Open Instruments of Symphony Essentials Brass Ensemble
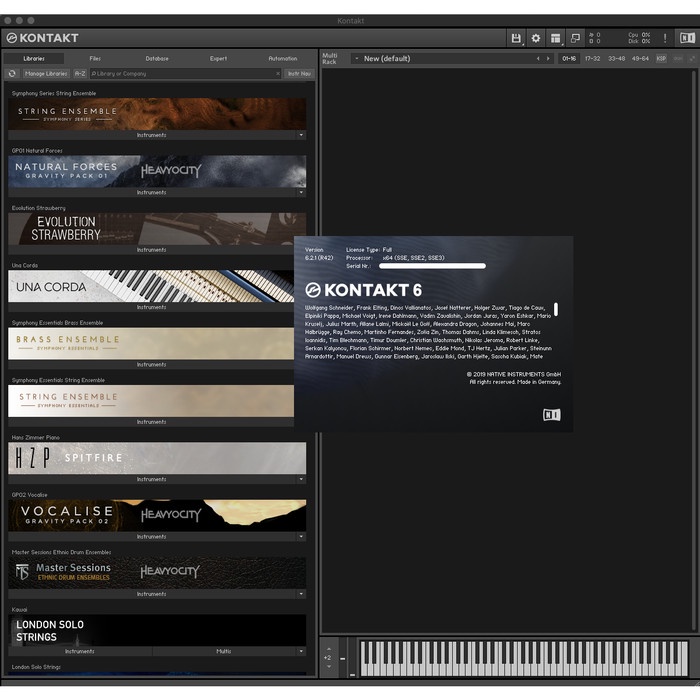Viewport: 700px width, 700px height. click(x=151, y=365)
